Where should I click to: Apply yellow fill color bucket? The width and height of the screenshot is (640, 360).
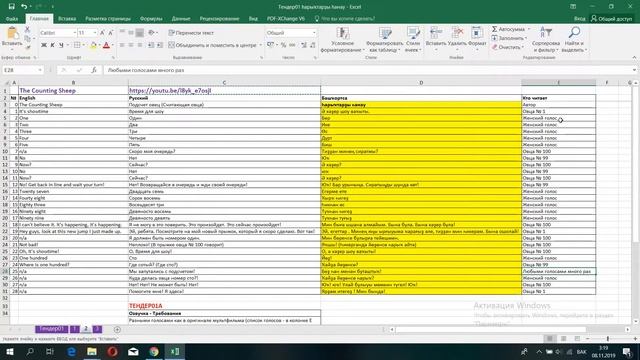point(93,45)
